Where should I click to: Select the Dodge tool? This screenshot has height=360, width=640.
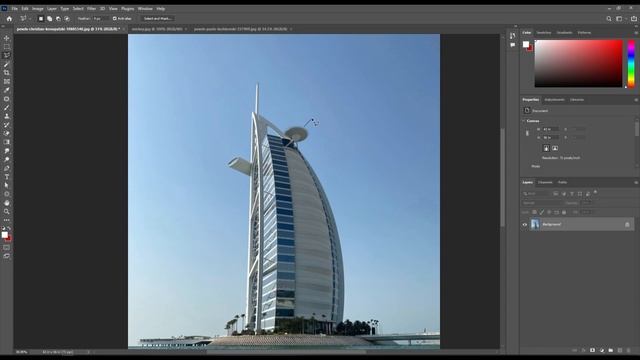[x=7, y=160]
